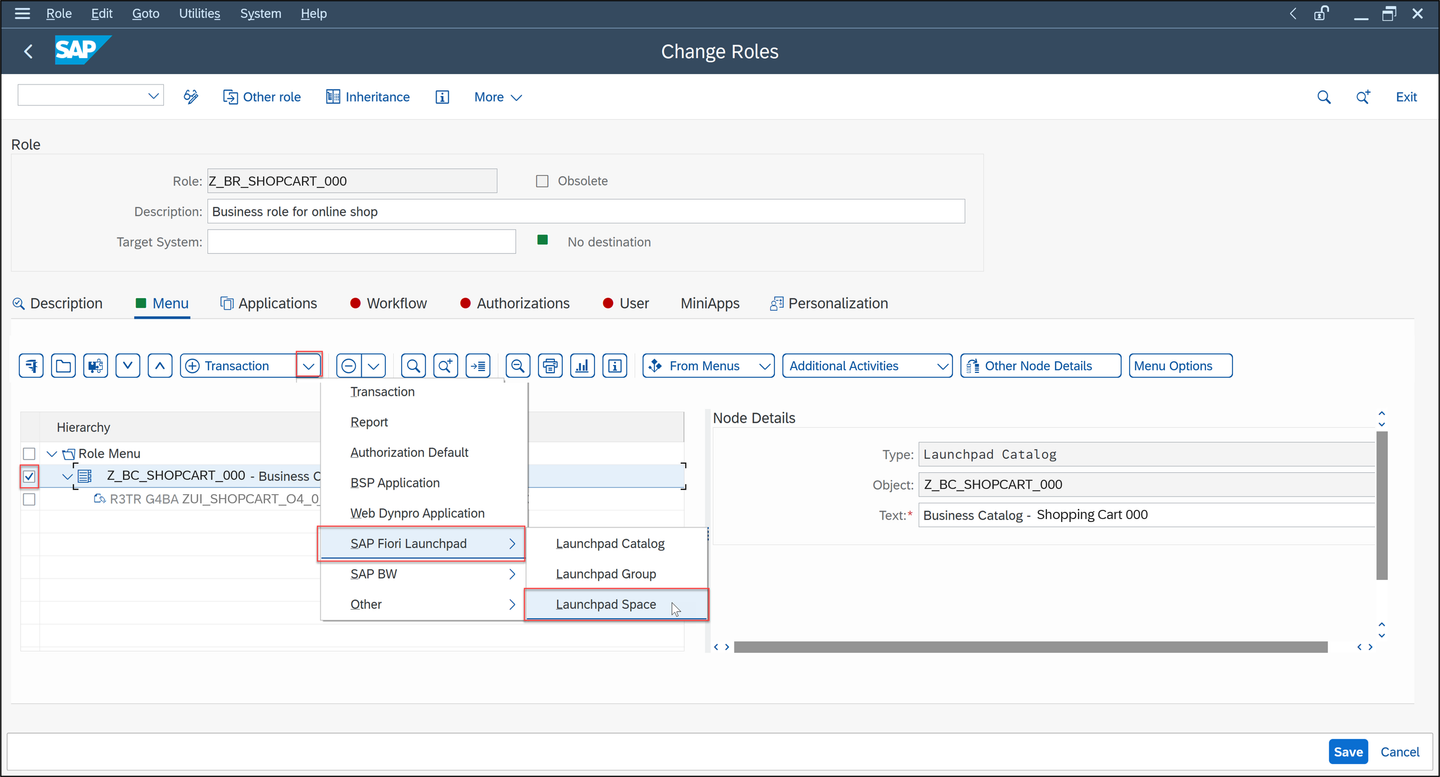Viewport: 1440px width, 777px height.
Task: Click the Other Node Details button
Action: click(1039, 366)
